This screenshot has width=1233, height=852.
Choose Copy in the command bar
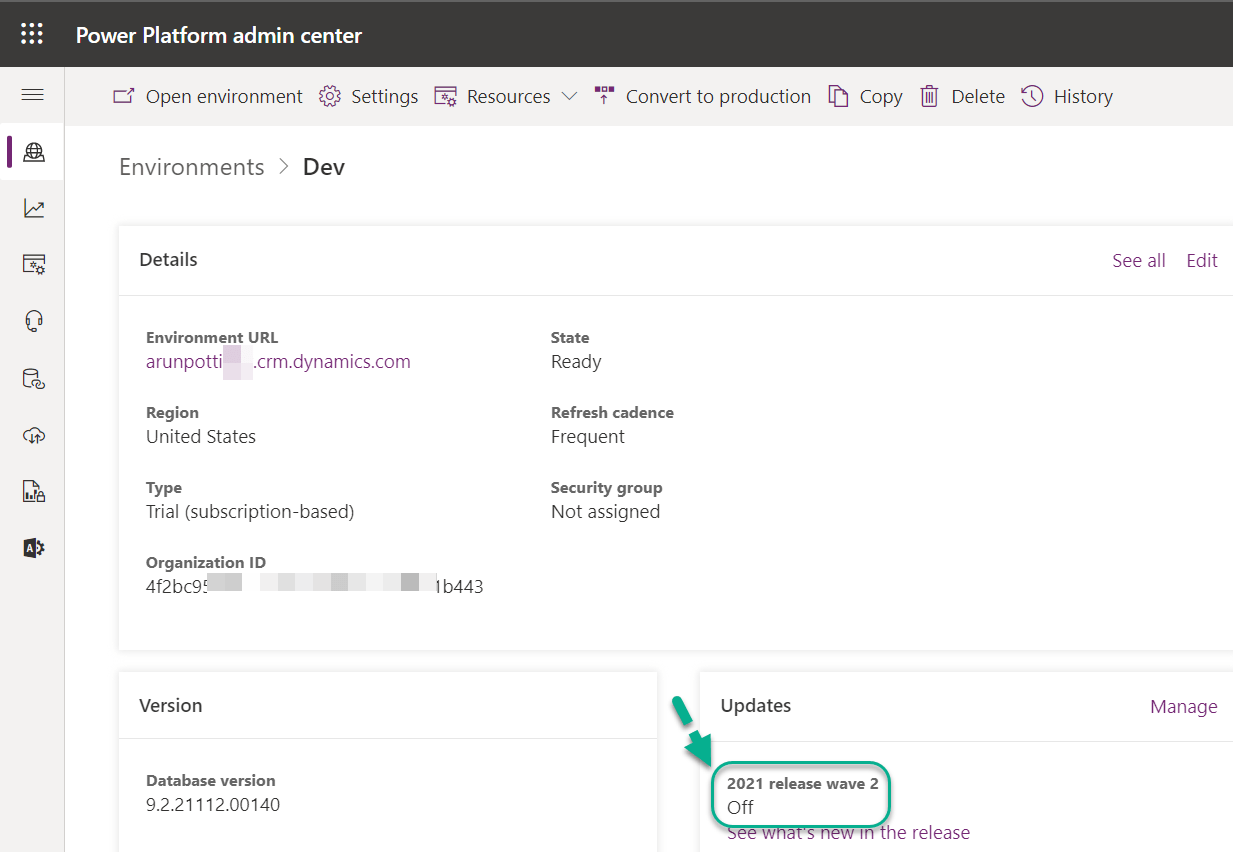(881, 97)
